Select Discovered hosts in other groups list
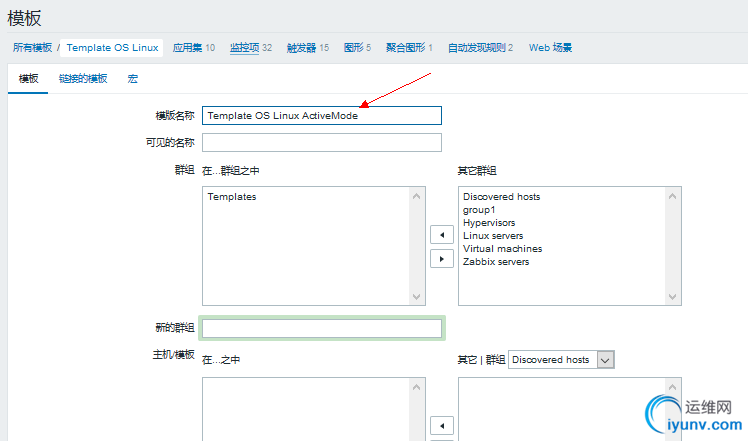Screen dimensions: 748x441 pos(501,197)
